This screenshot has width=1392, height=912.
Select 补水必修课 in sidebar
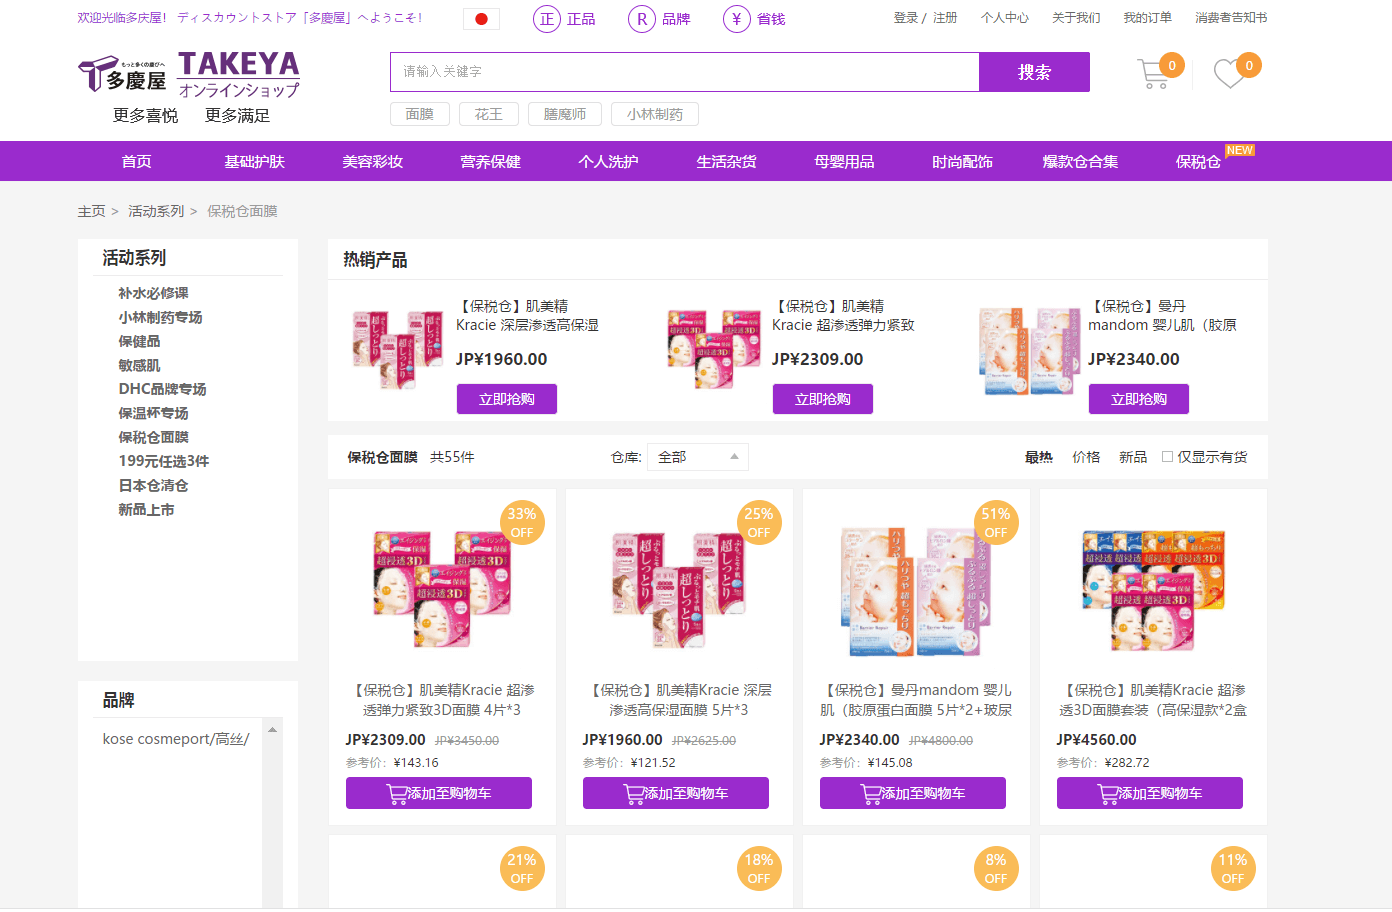pyautogui.click(x=153, y=293)
